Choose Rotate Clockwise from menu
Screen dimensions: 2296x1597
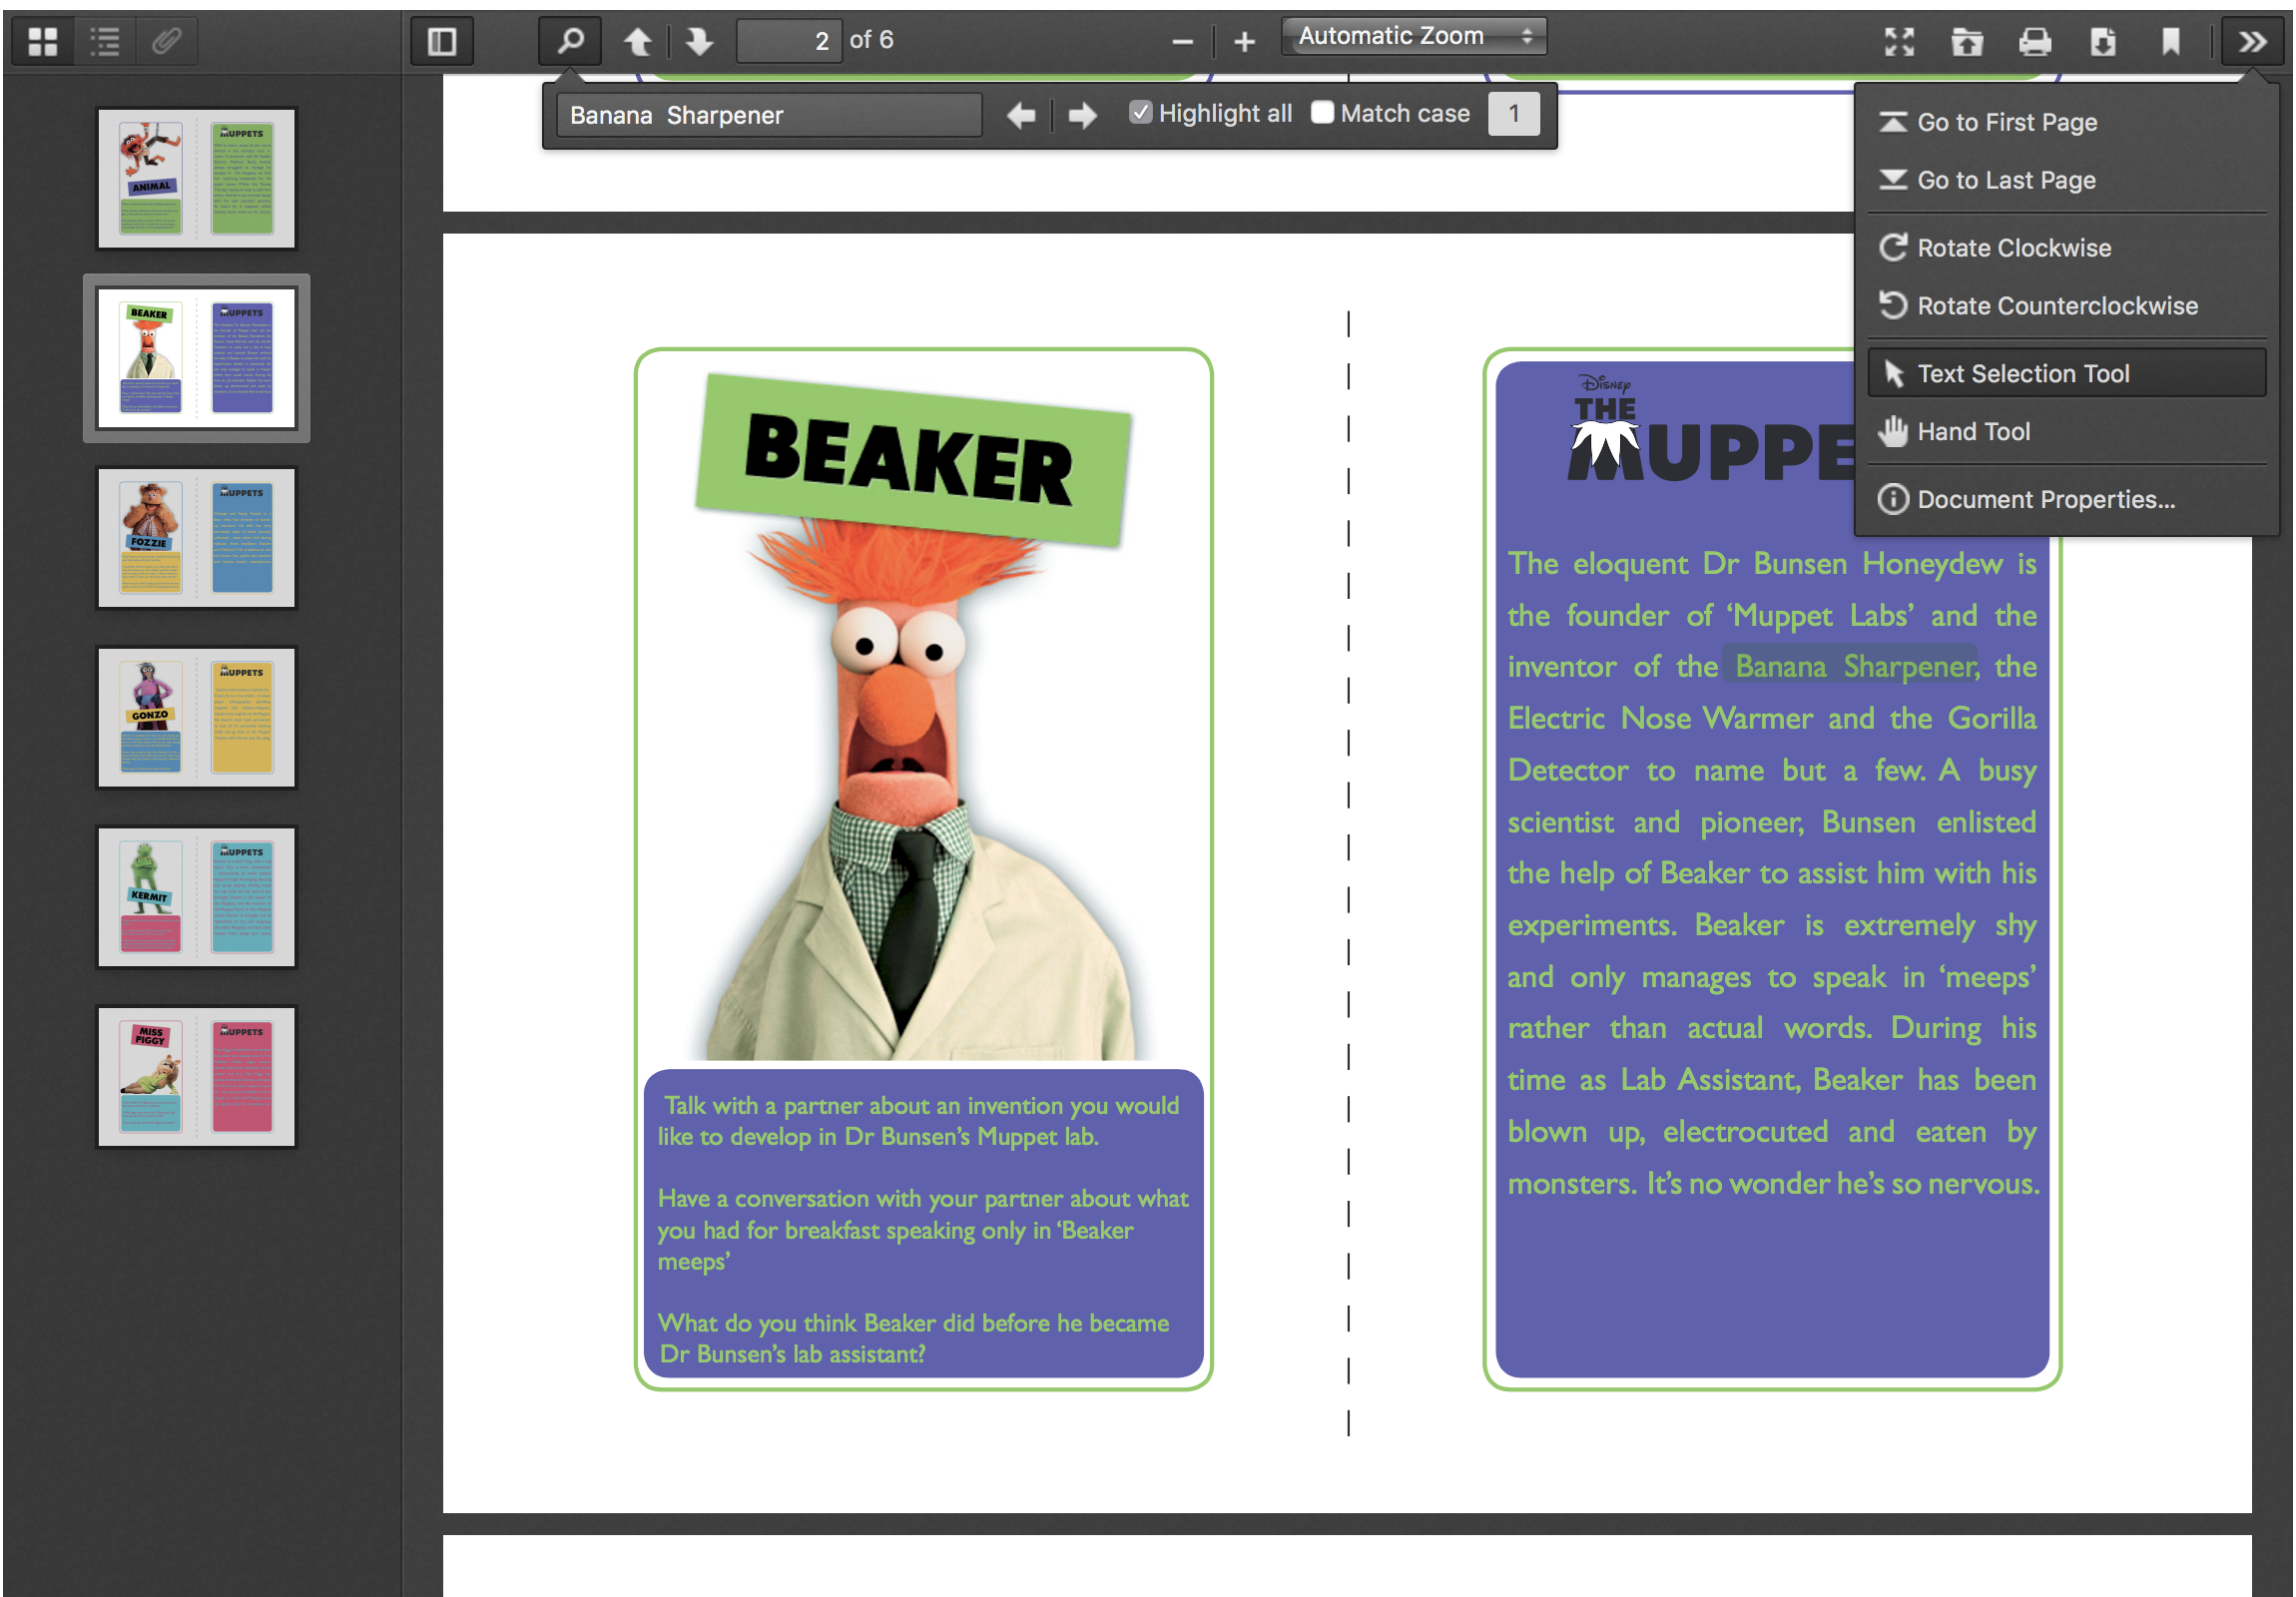[x=2014, y=248]
